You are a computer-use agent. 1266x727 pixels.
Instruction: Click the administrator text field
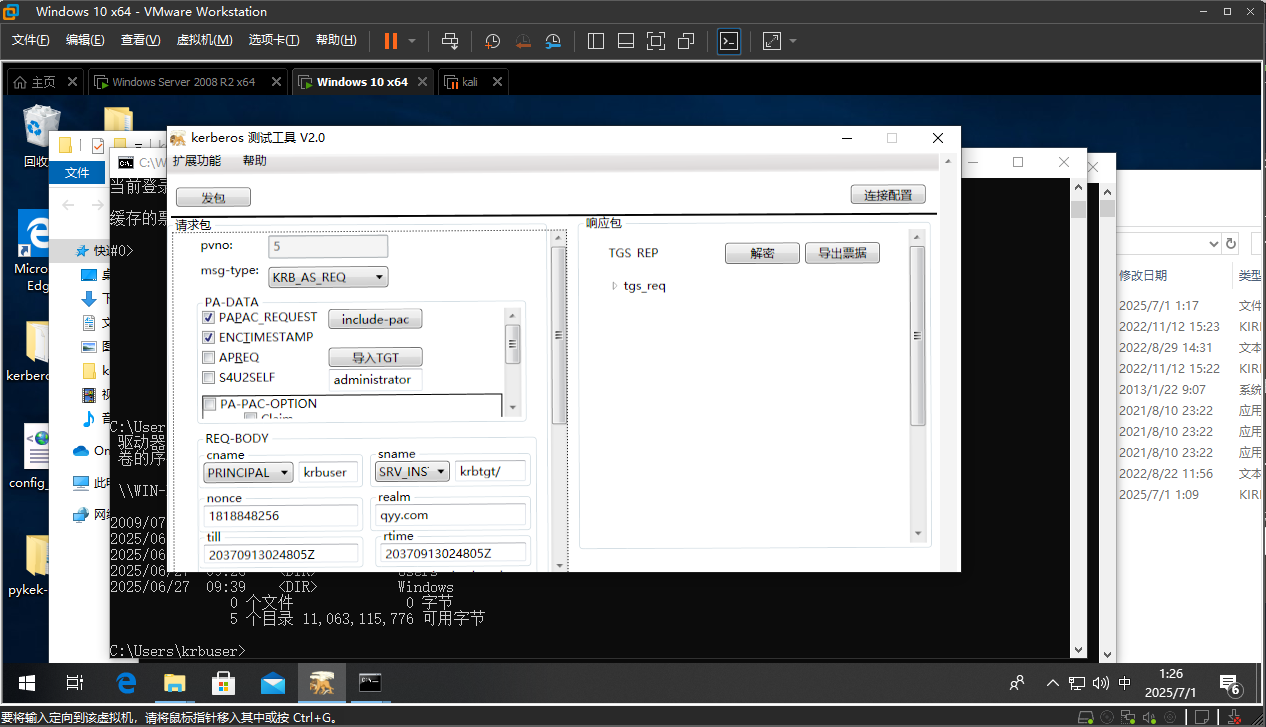(376, 380)
